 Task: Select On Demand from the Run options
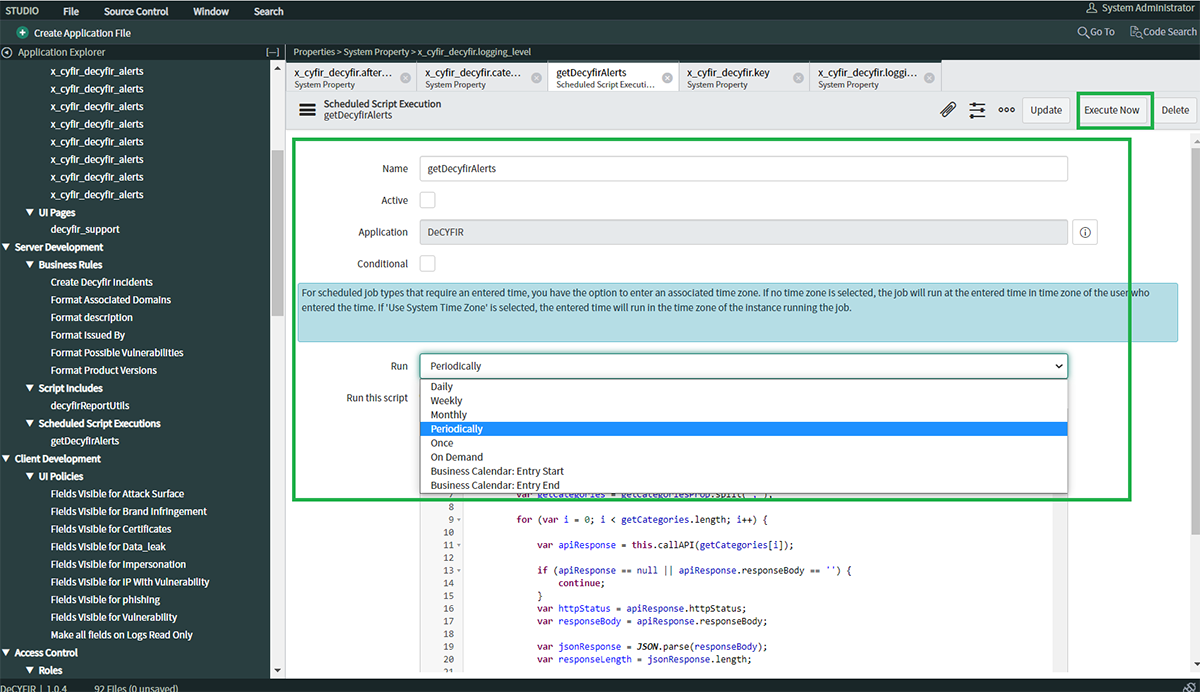point(456,457)
